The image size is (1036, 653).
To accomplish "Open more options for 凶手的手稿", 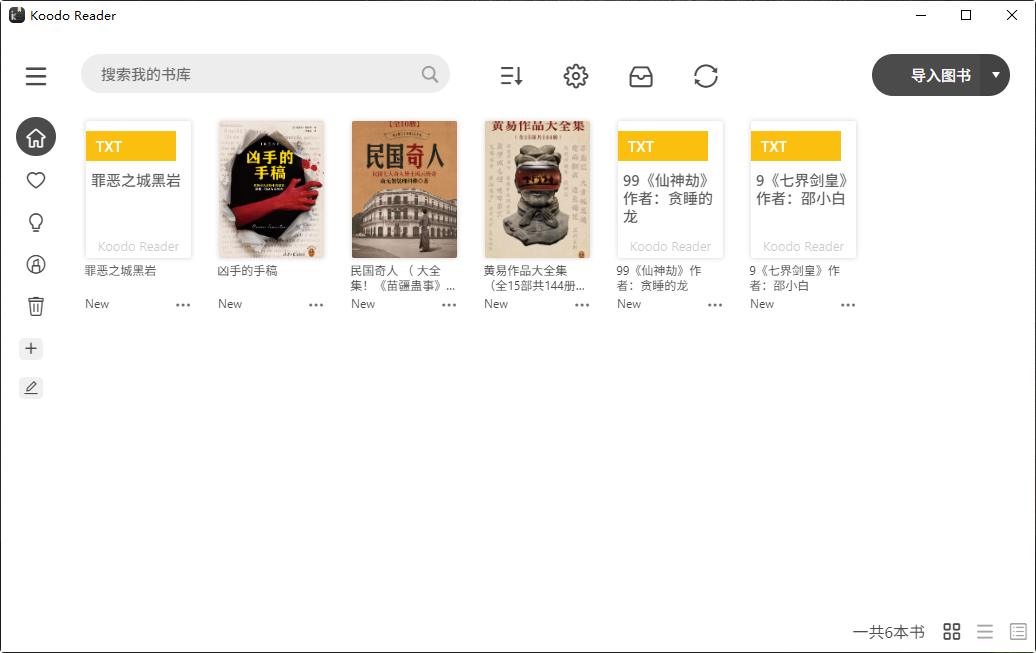I will point(316,305).
